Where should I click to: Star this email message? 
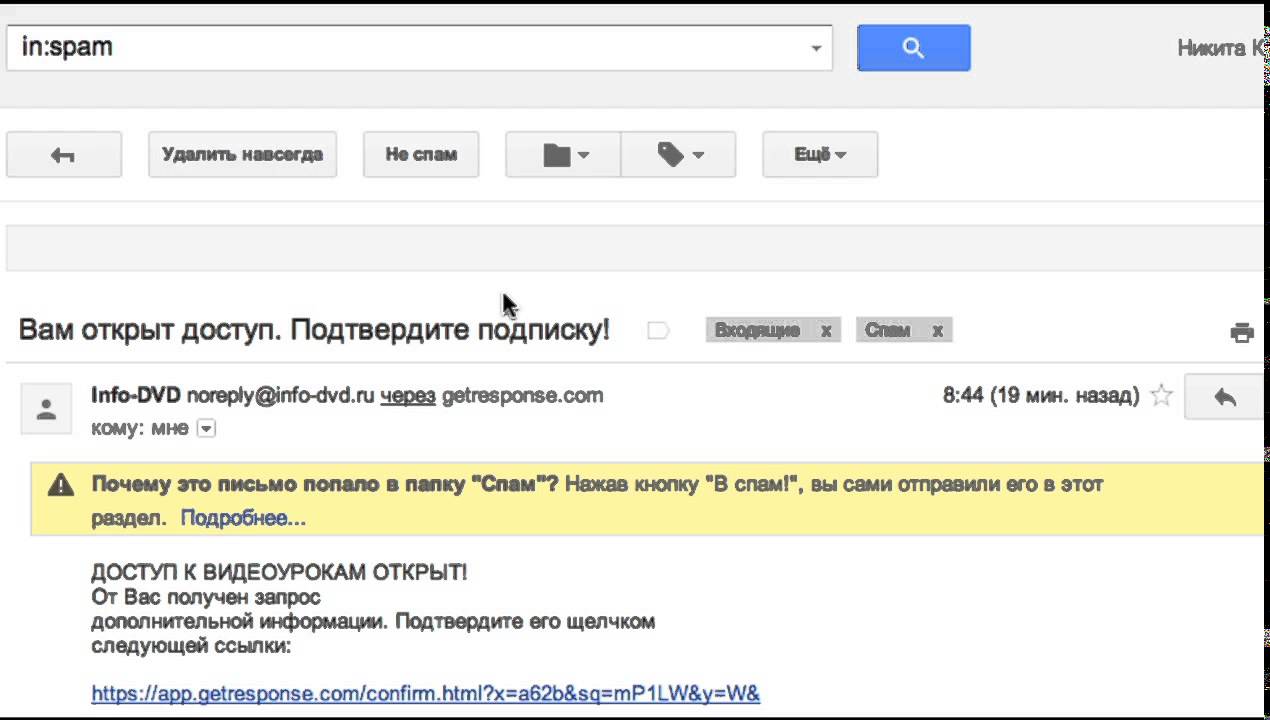pos(1161,396)
